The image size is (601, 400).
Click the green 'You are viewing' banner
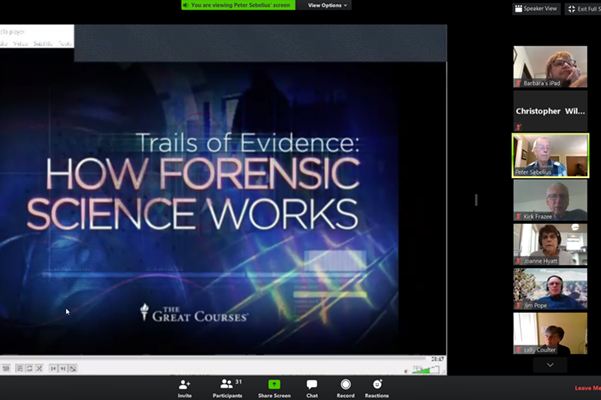click(238, 5)
